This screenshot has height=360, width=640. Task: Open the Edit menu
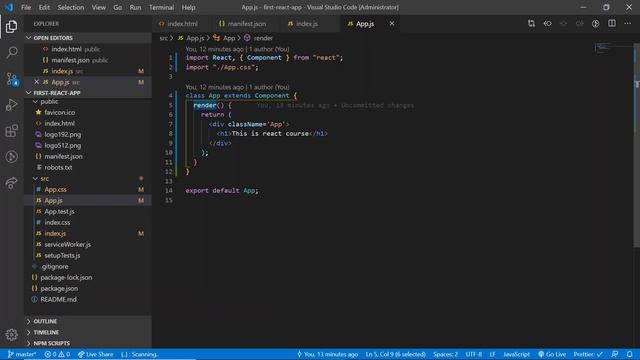[x=44, y=7]
